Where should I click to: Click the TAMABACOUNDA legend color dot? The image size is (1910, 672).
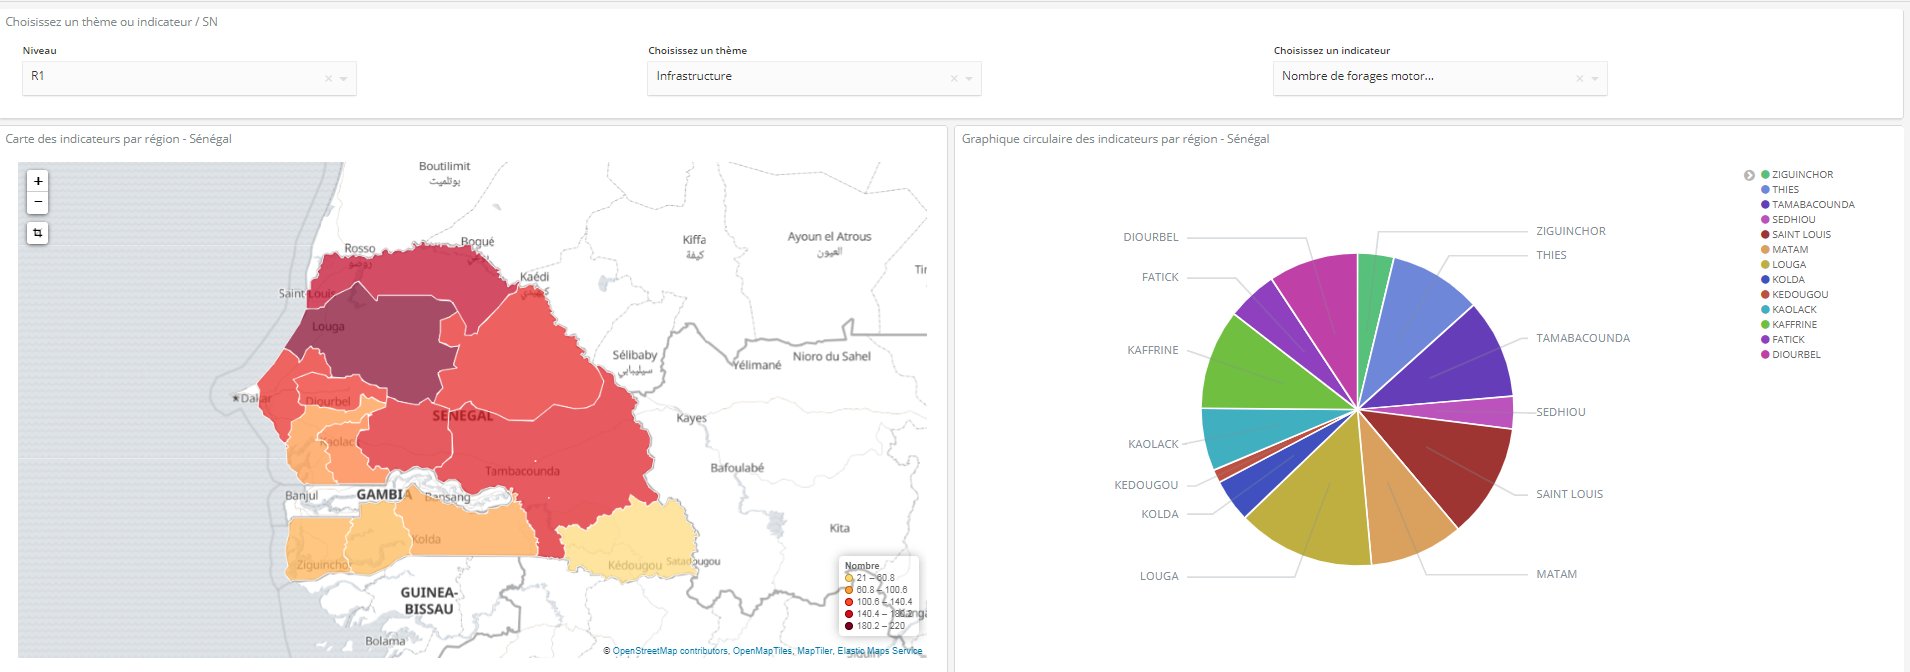(x=1766, y=205)
